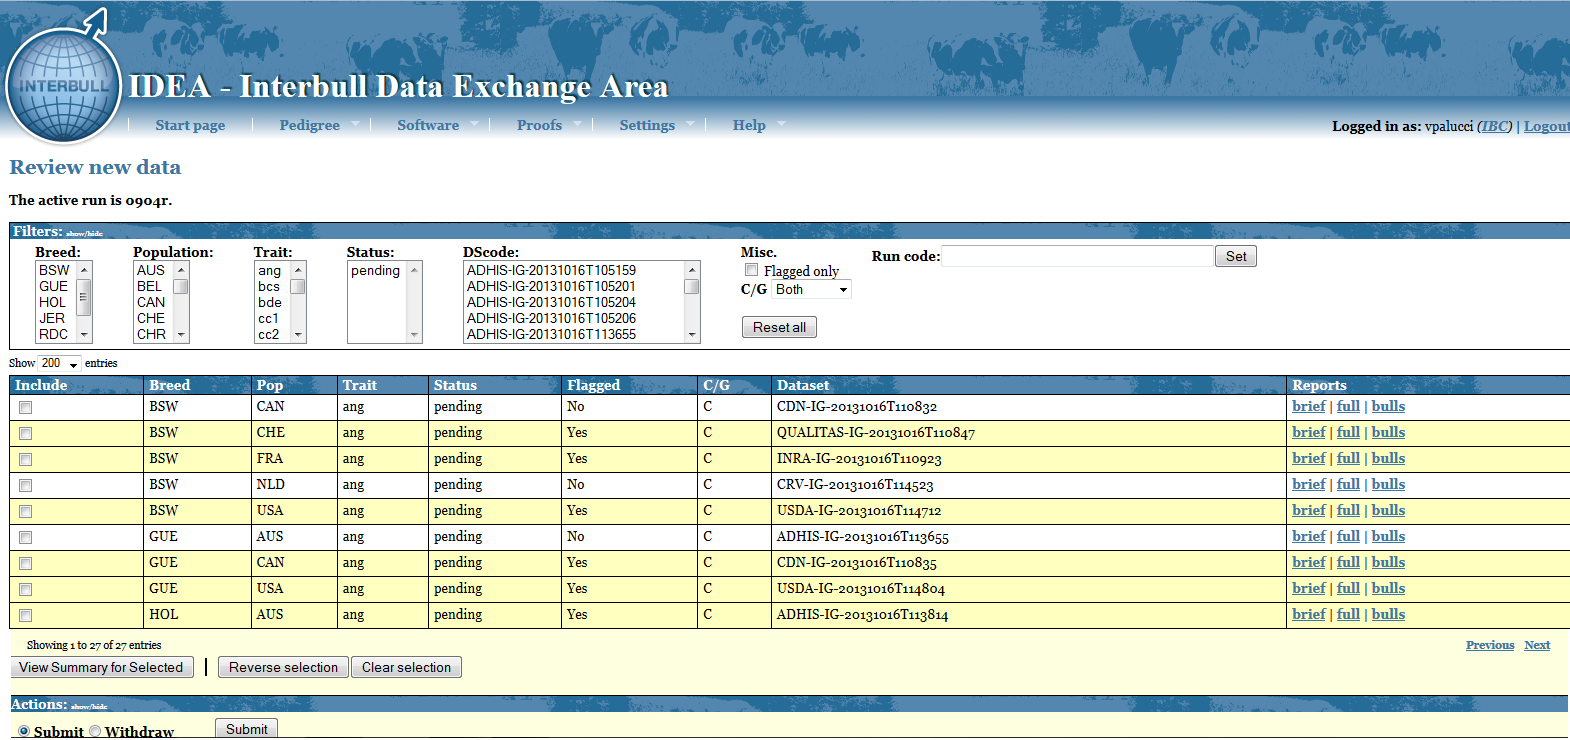Check Include box for BSW CAN row
This screenshot has height=740, width=1570.
click(x=25, y=408)
